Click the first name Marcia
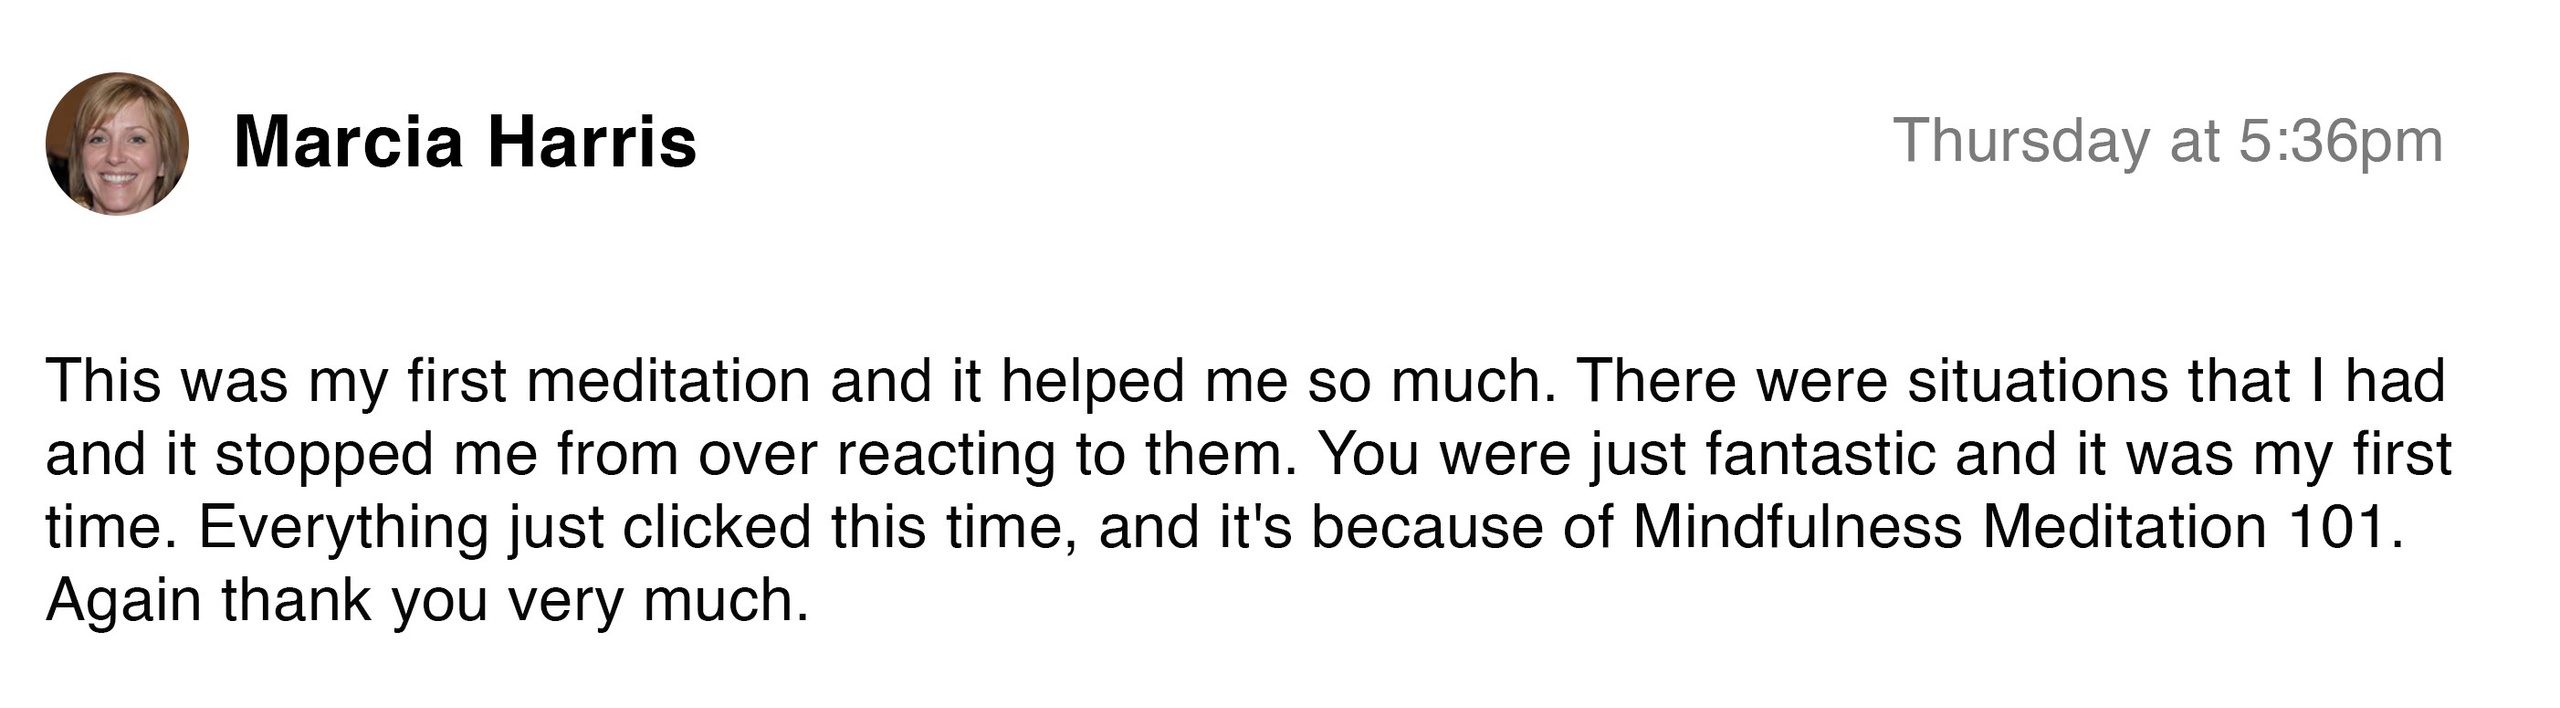 (349, 142)
